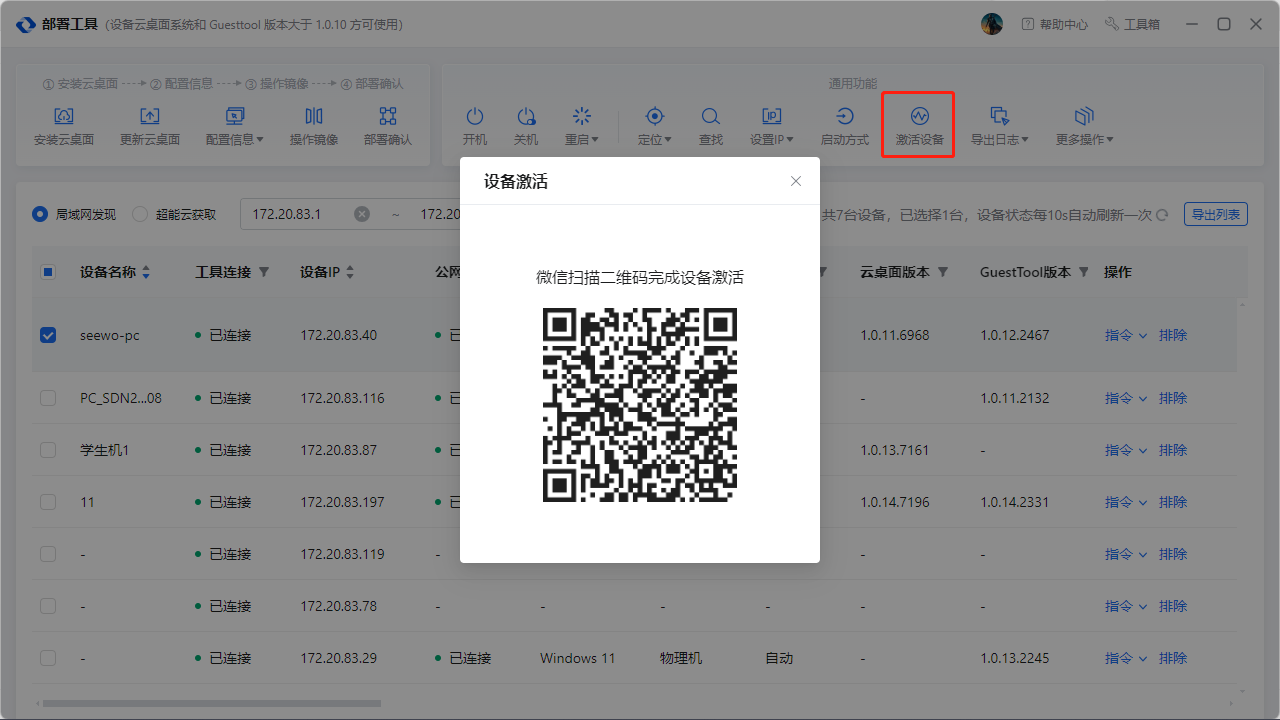Sort the table by 设备IP
The image size is (1280, 720).
tap(350, 272)
